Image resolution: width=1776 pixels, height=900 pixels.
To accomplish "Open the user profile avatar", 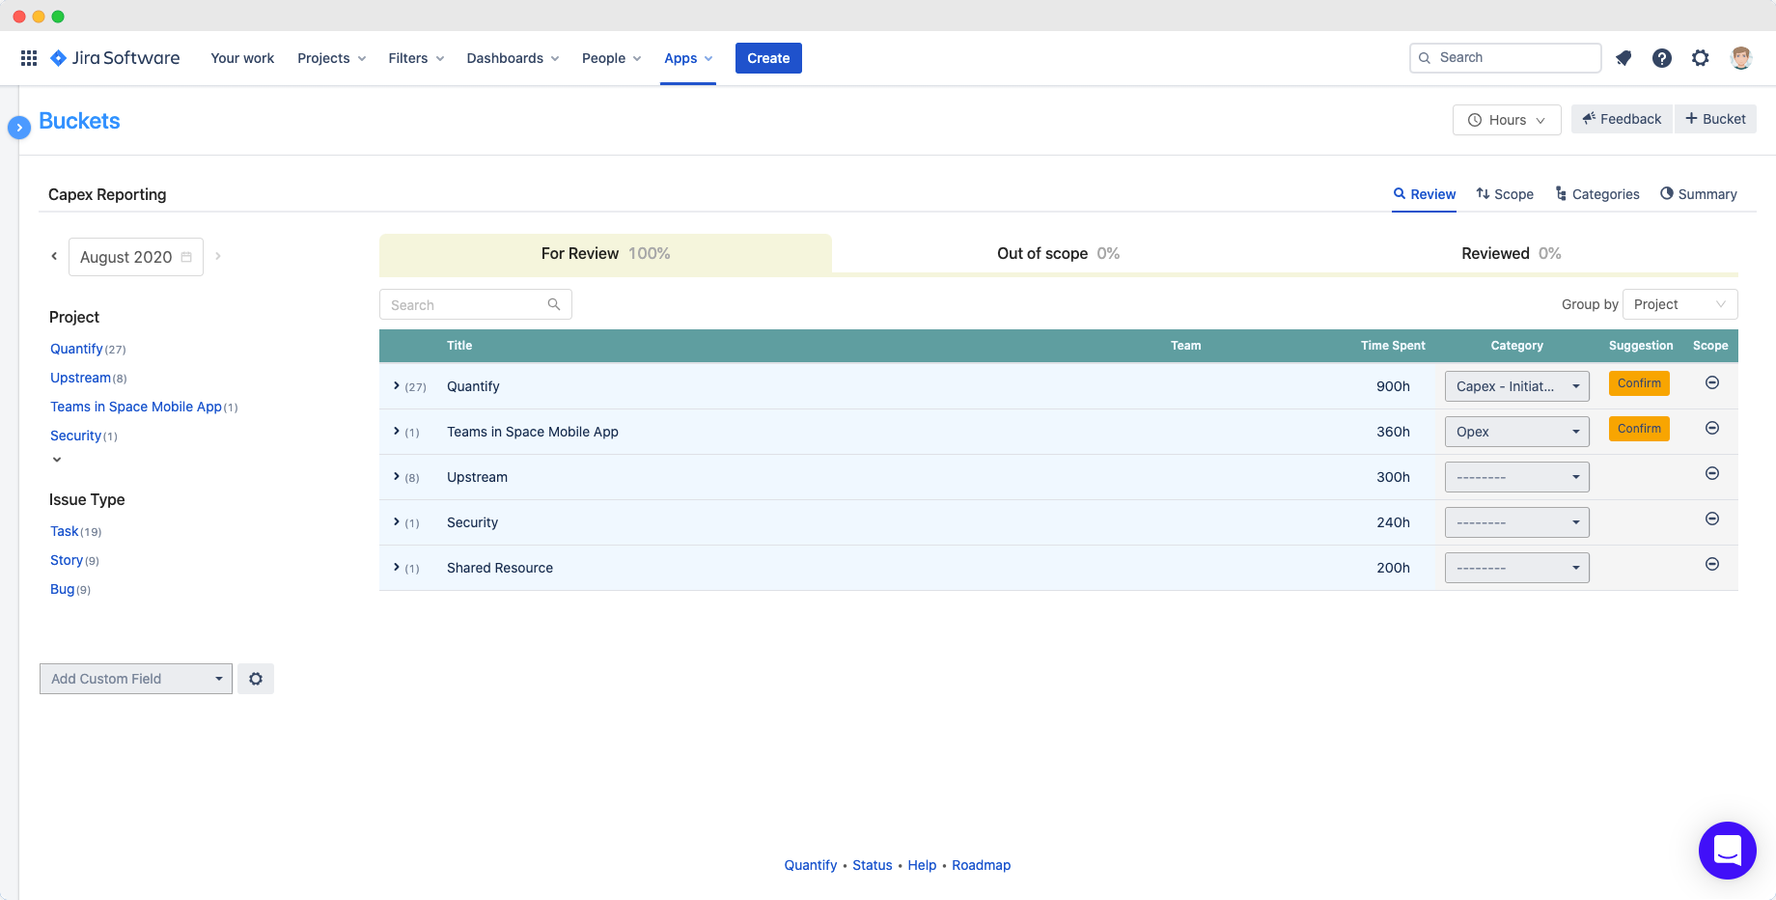I will [1741, 58].
